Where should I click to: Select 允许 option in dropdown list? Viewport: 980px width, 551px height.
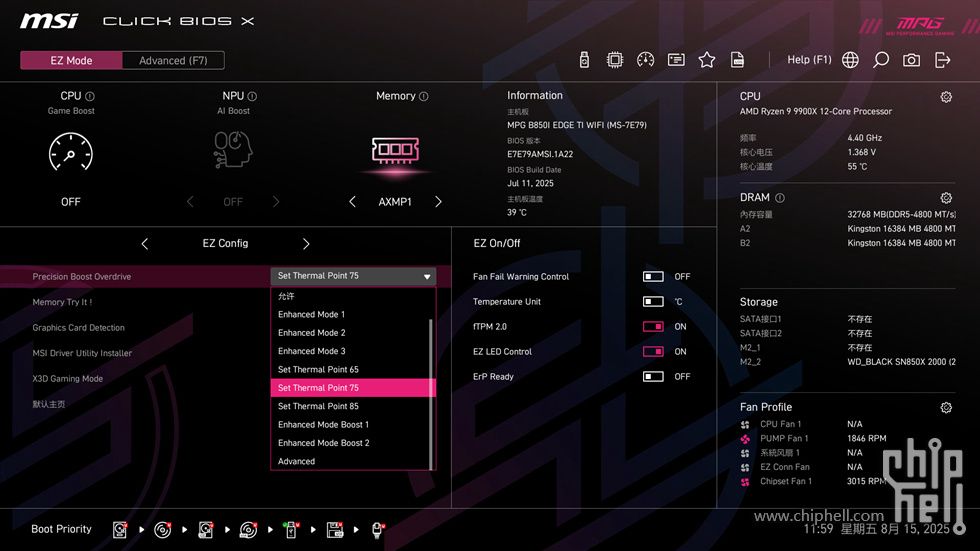pyautogui.click(x=350, y=296)
